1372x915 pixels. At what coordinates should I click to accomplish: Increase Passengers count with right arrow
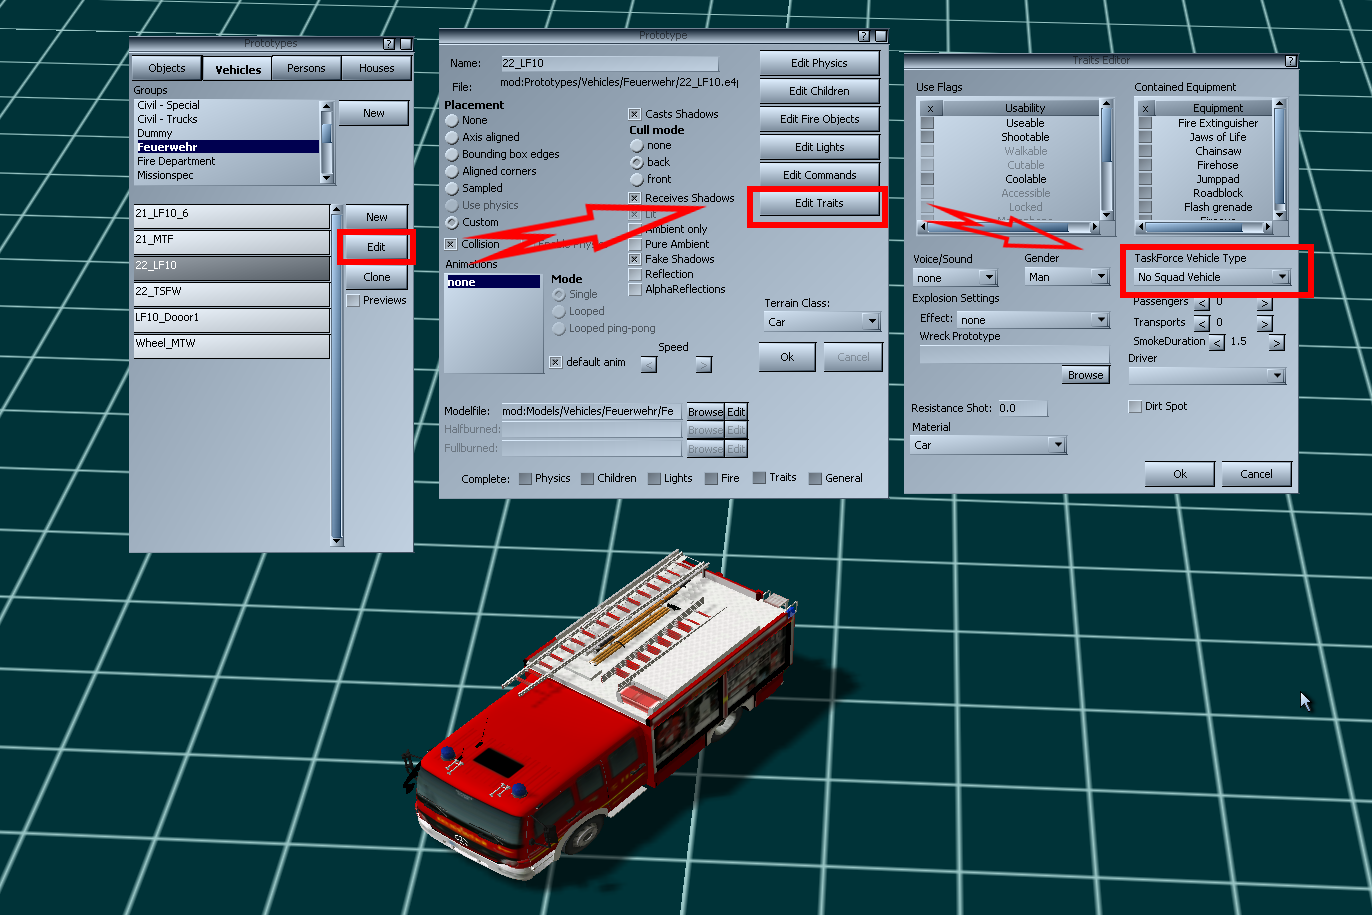[1264, 304]
